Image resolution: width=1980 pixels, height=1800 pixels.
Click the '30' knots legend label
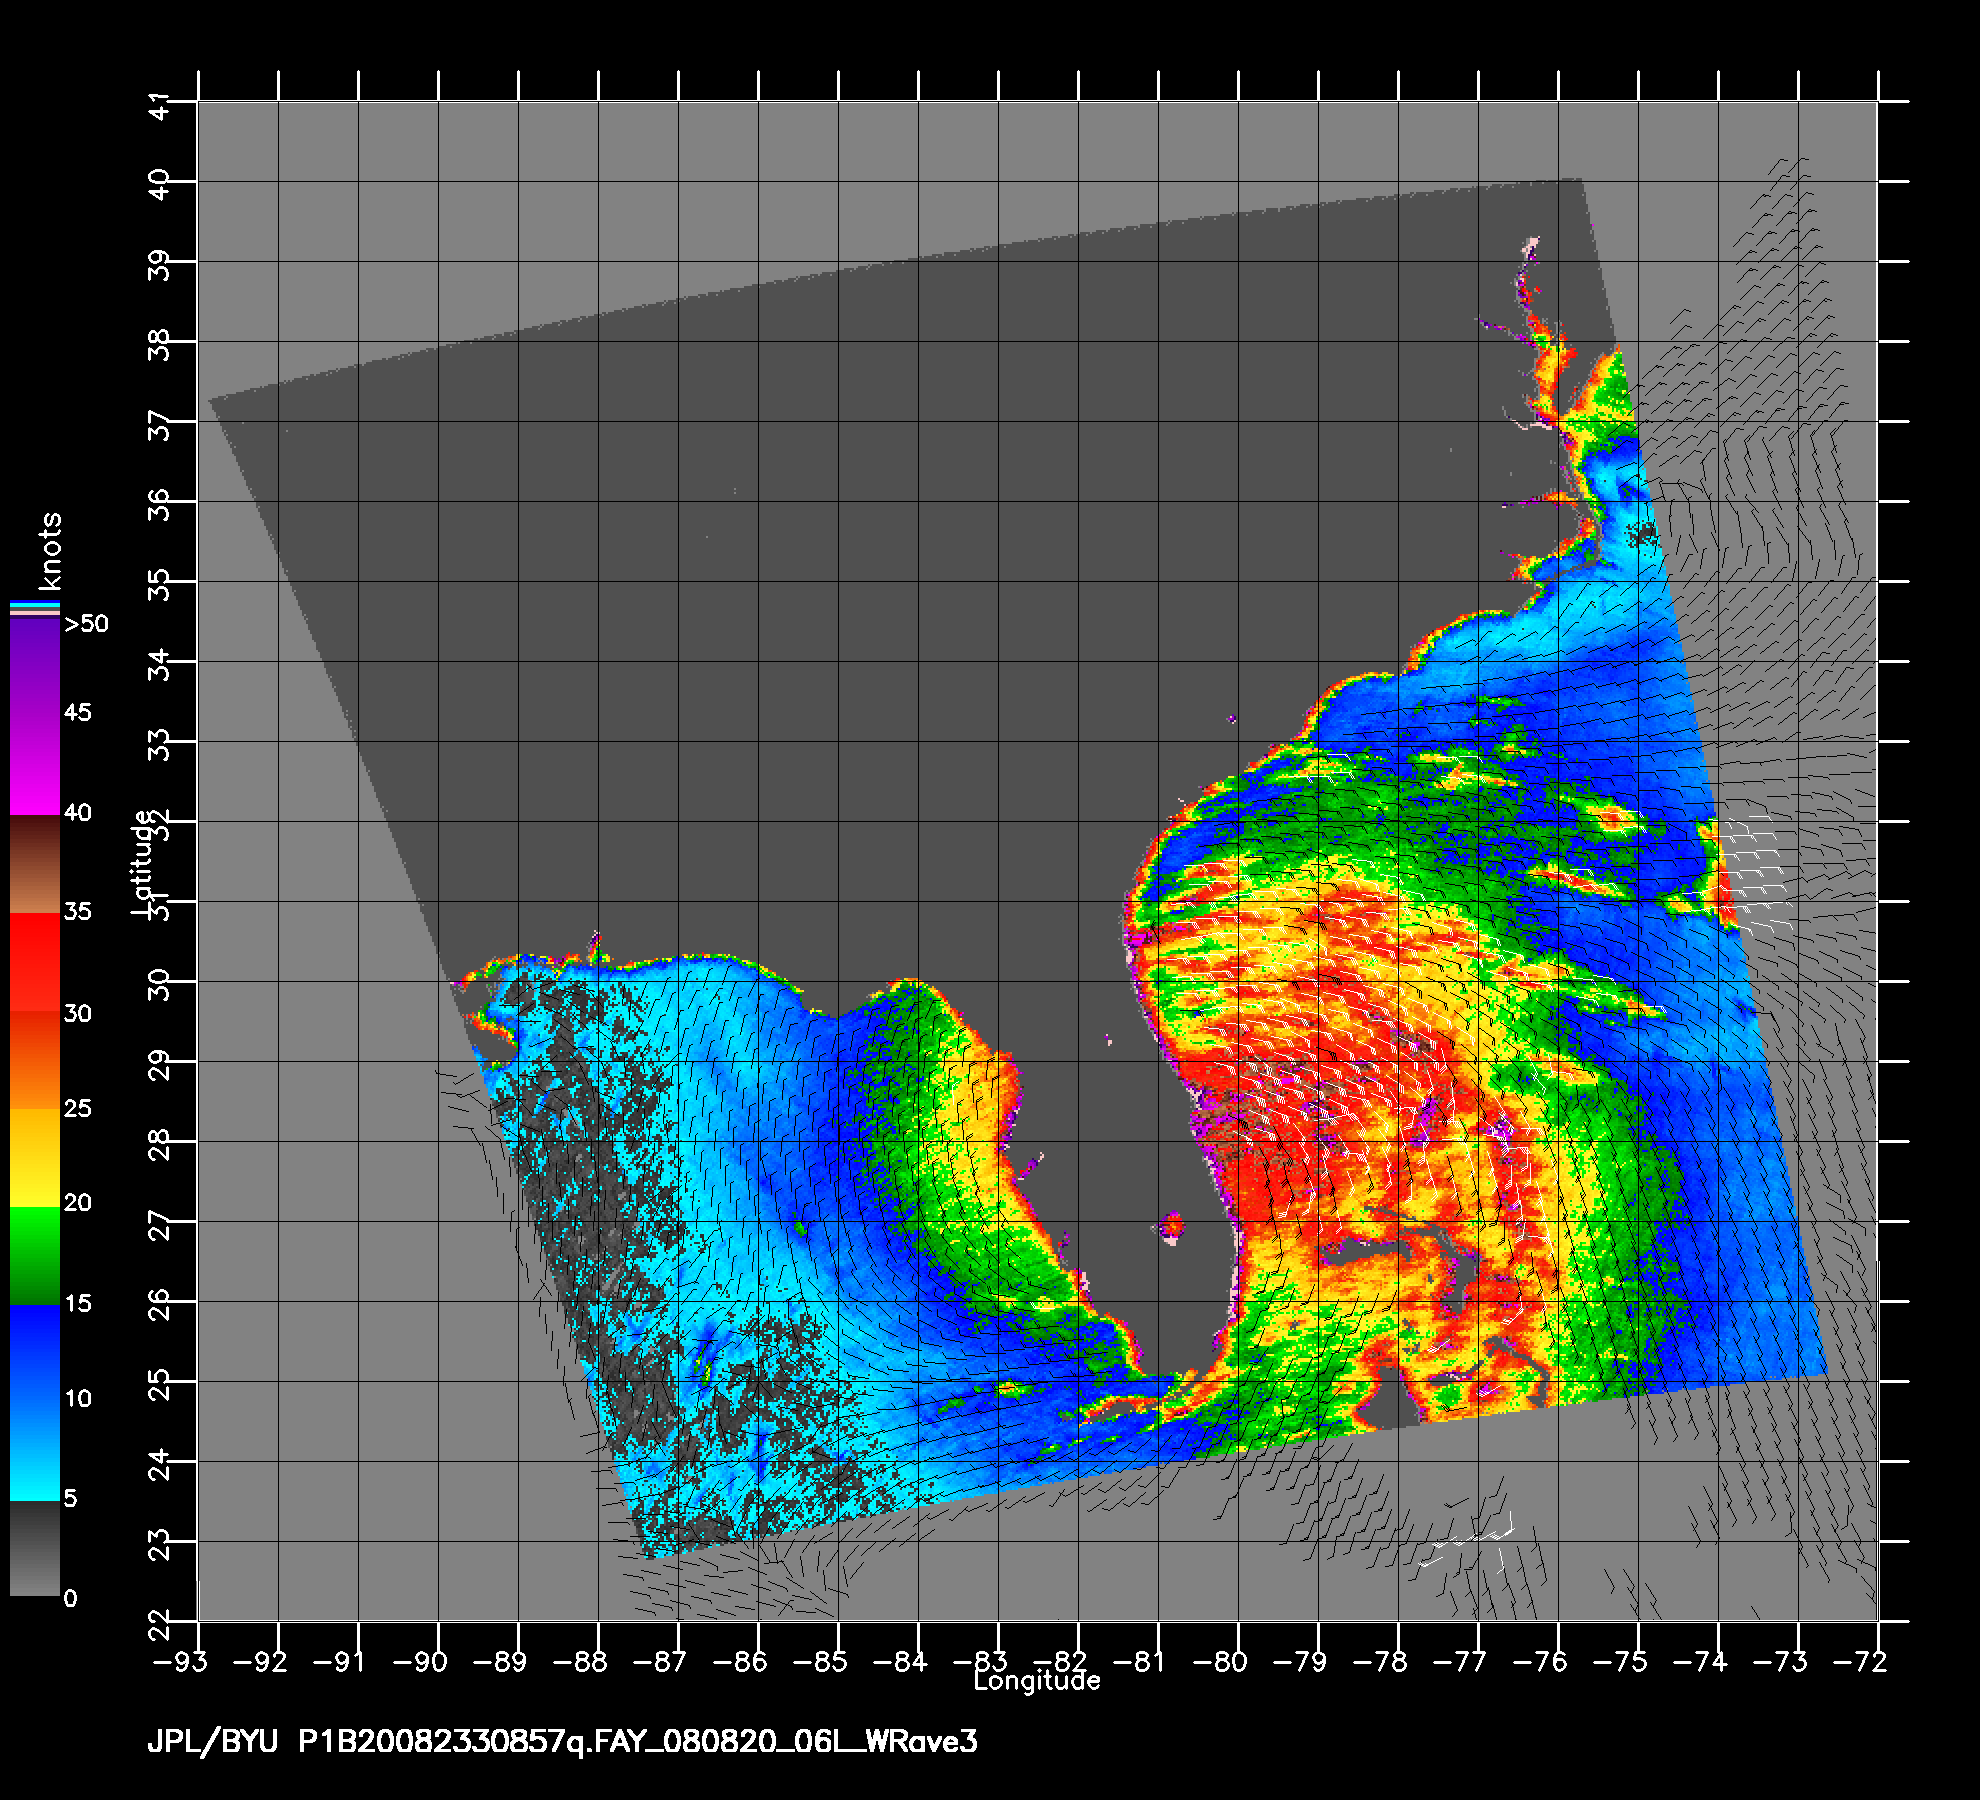77,1013
